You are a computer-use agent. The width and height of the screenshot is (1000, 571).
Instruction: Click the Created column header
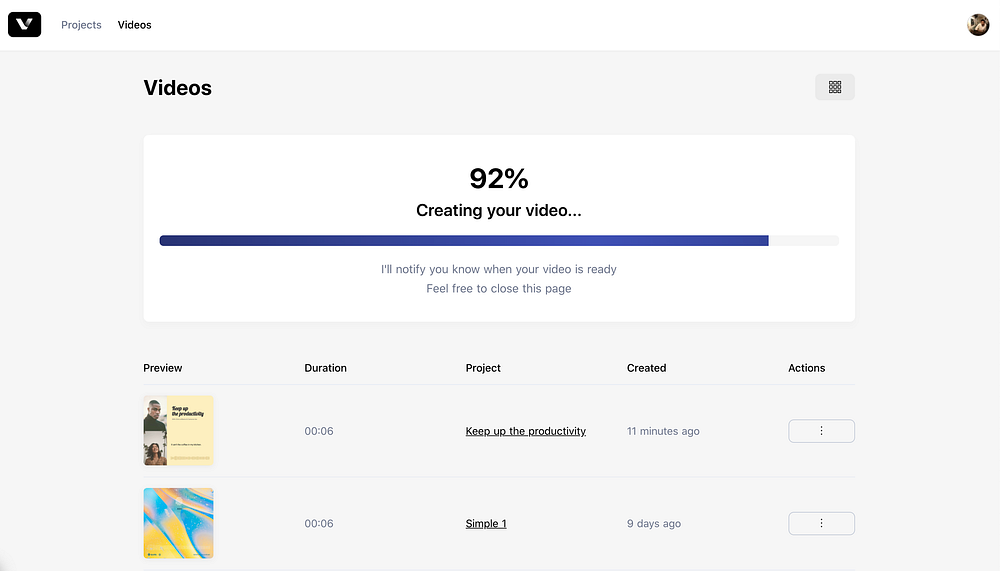pos(646,368)
